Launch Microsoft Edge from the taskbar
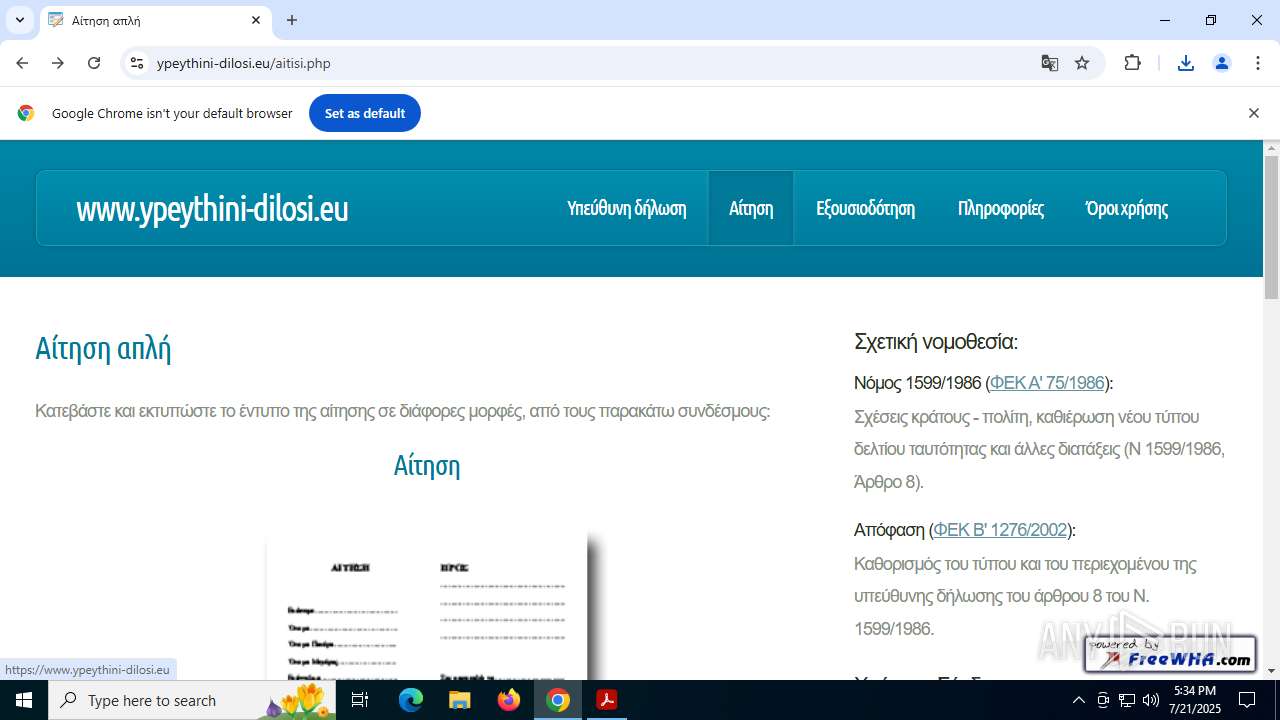The width and height of the screenshot is (1280, 720). coord(411,700)
